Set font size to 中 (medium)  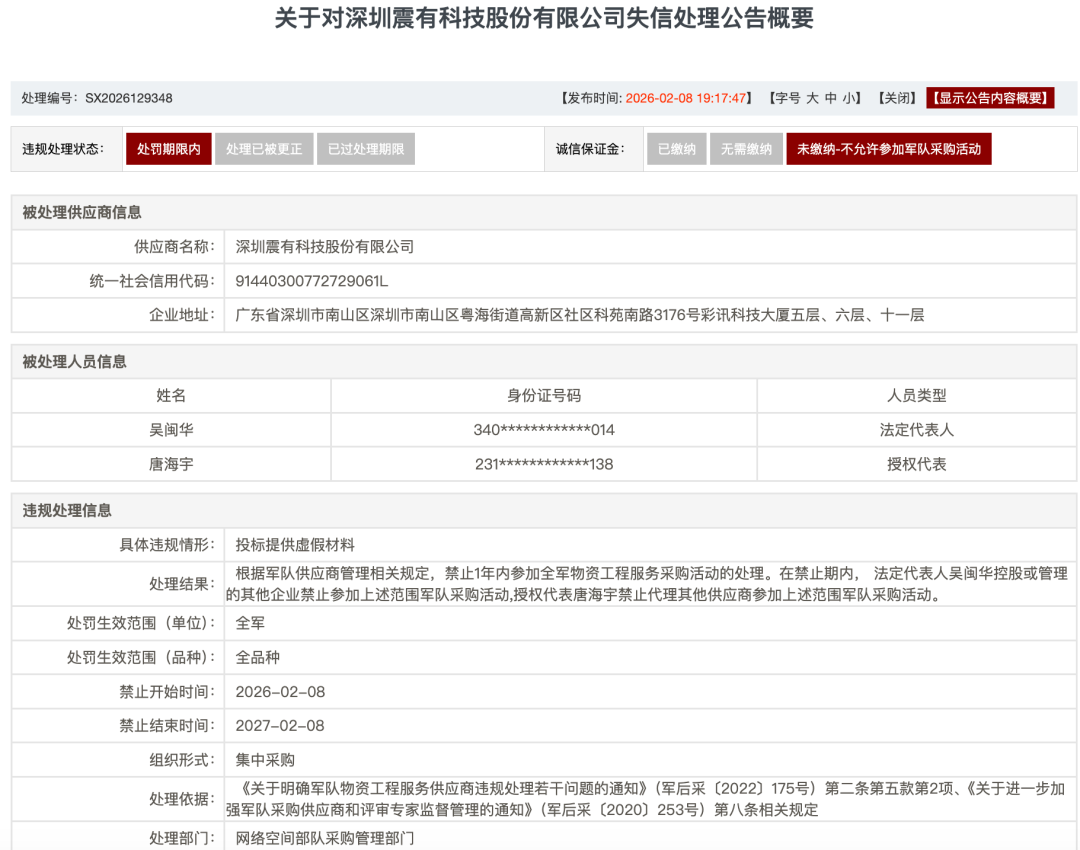click(x=831, y=98)
